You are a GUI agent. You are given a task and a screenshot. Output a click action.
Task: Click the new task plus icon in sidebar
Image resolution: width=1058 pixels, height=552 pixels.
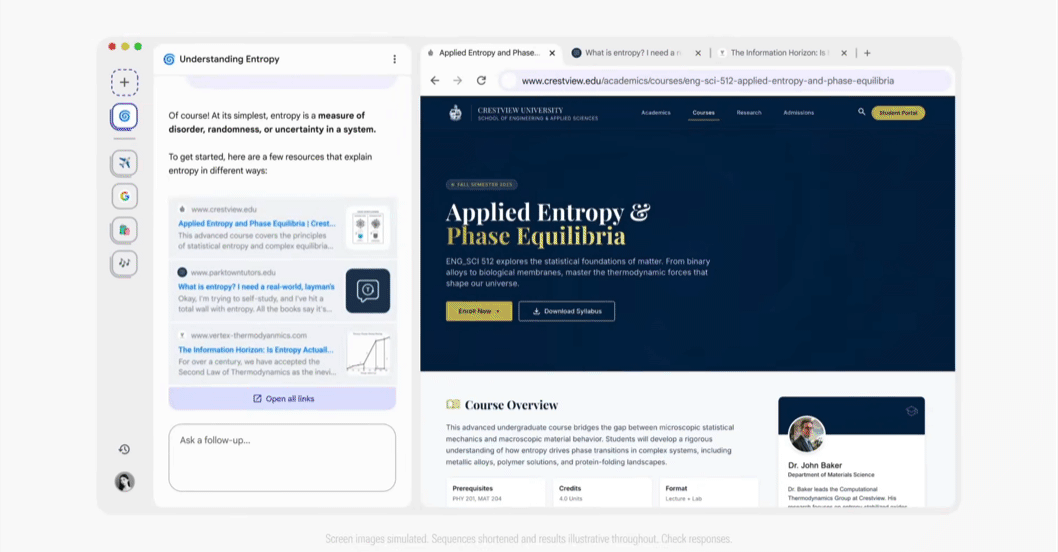point(124,82)
